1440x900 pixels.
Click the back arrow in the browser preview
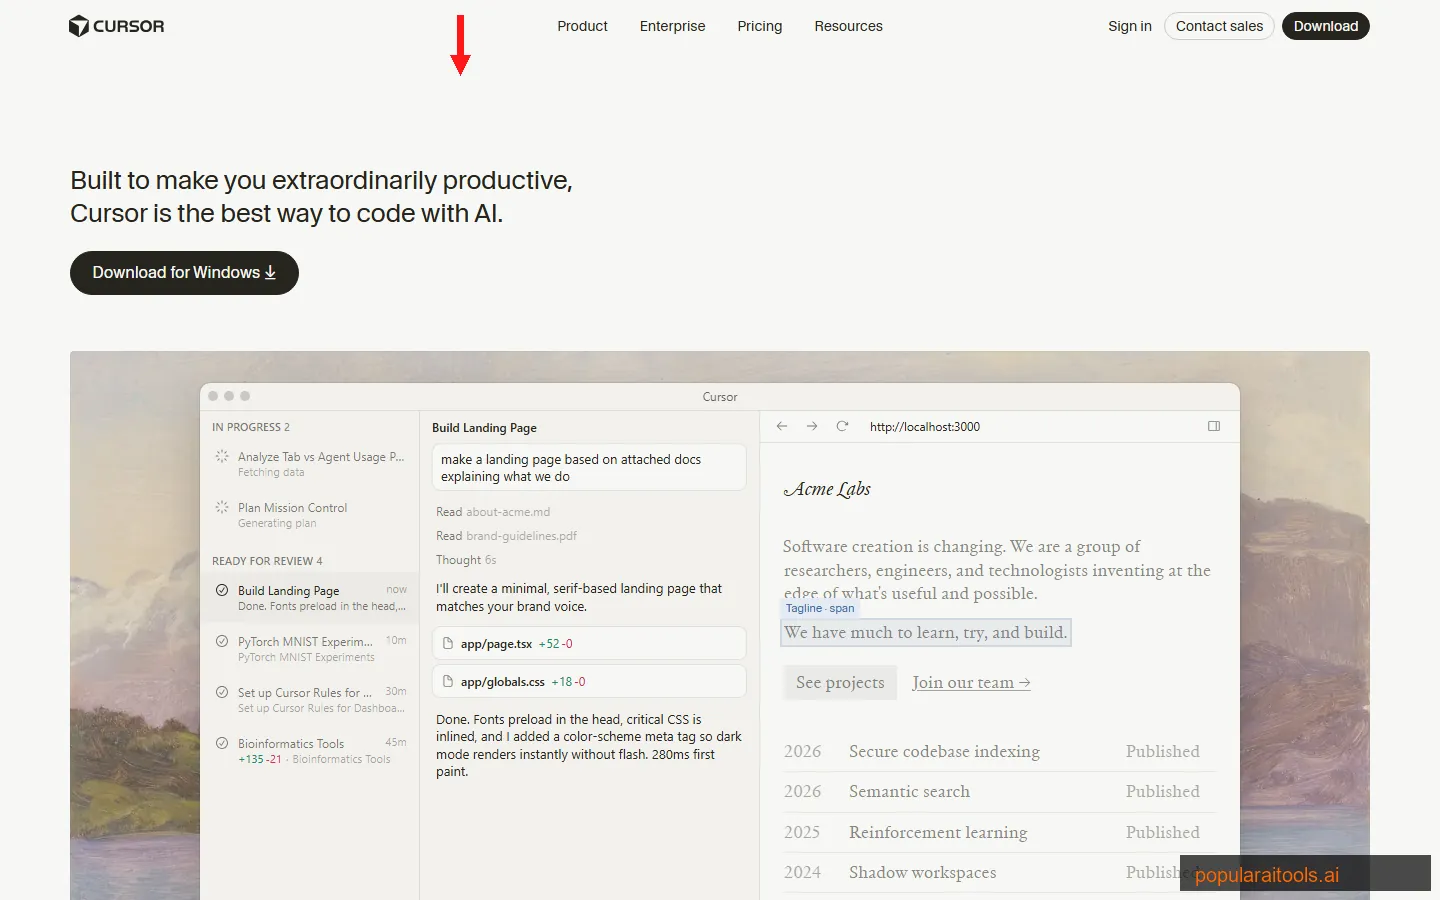pos(782,426)
